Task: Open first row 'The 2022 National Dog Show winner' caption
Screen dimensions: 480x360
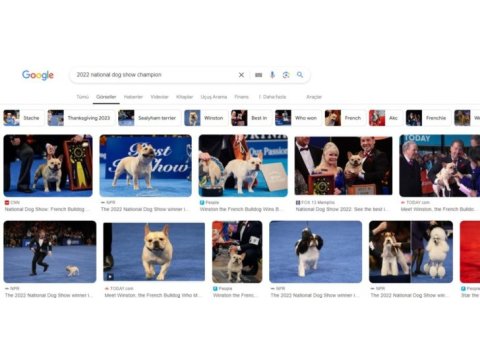Action: pyautogui.click(x=145, y=209)
